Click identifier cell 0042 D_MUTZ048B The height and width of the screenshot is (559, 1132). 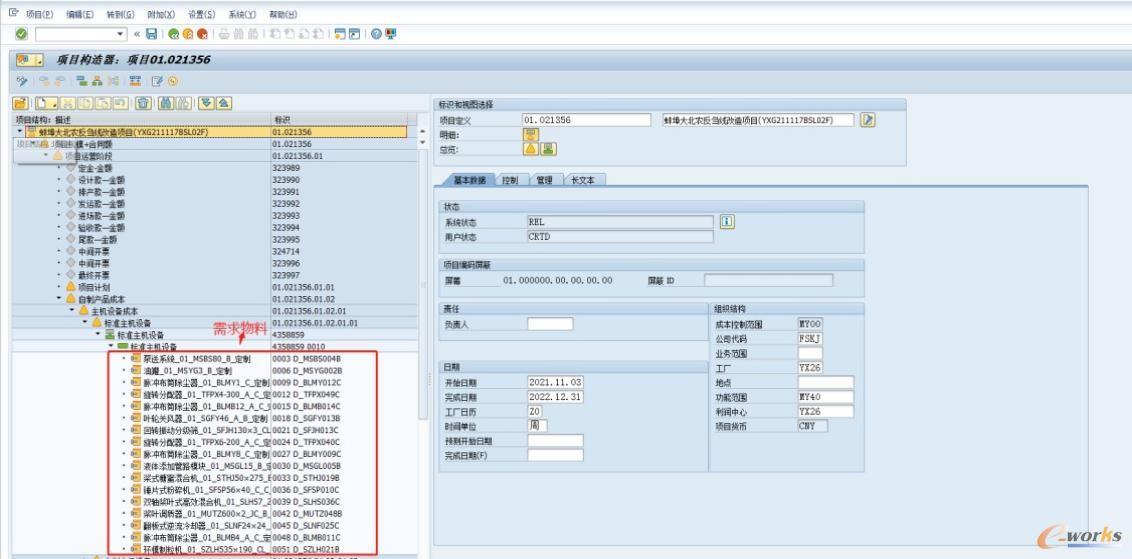pyautogui.click(x=307, y=514)
